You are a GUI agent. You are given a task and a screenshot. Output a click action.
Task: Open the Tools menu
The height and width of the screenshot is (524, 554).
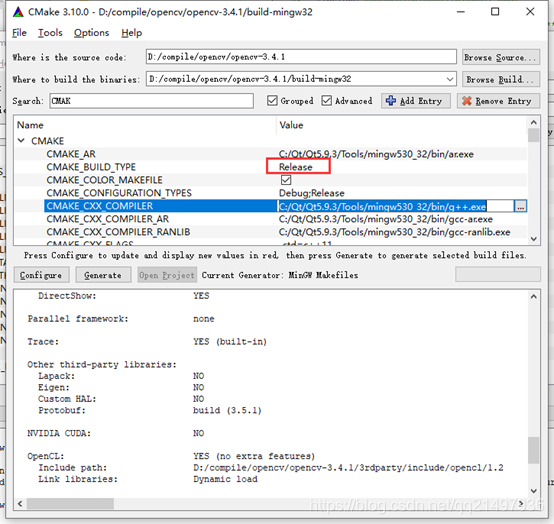coord(50,33)
